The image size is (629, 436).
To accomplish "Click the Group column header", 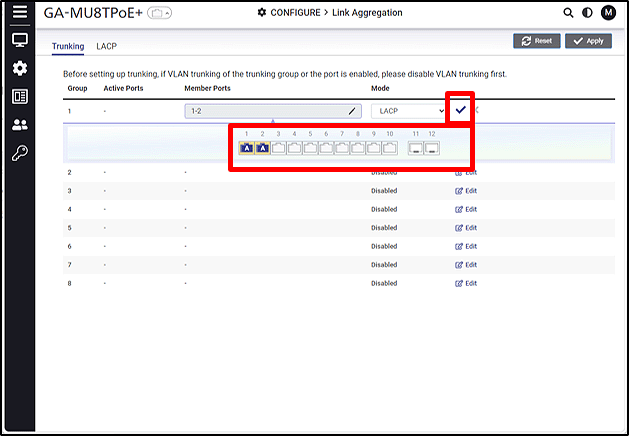I will coord(77,88).
